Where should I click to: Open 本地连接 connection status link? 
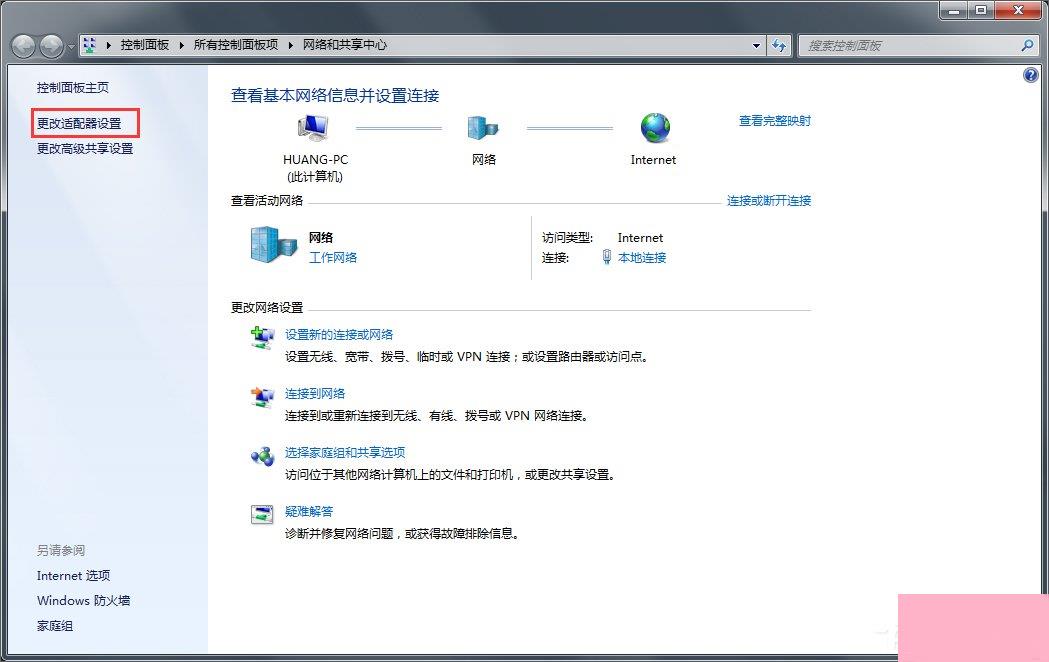[x=642, y=257]
